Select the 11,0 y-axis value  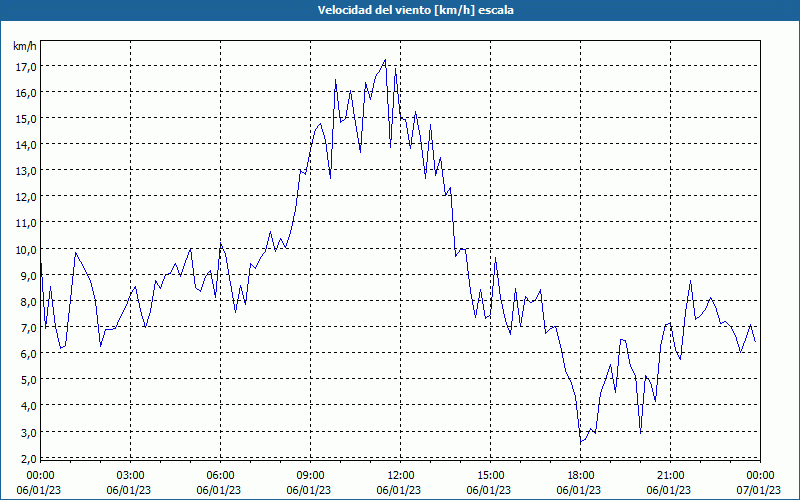[25, 223]
